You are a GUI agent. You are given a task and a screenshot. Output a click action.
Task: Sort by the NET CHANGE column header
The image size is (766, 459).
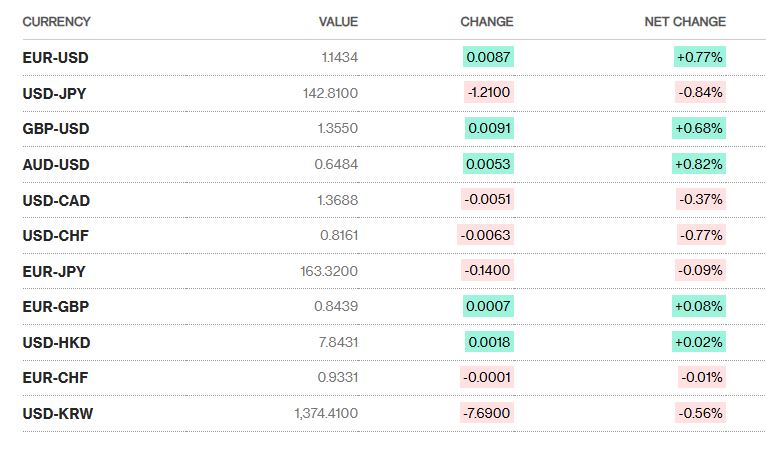click(685, 22)
